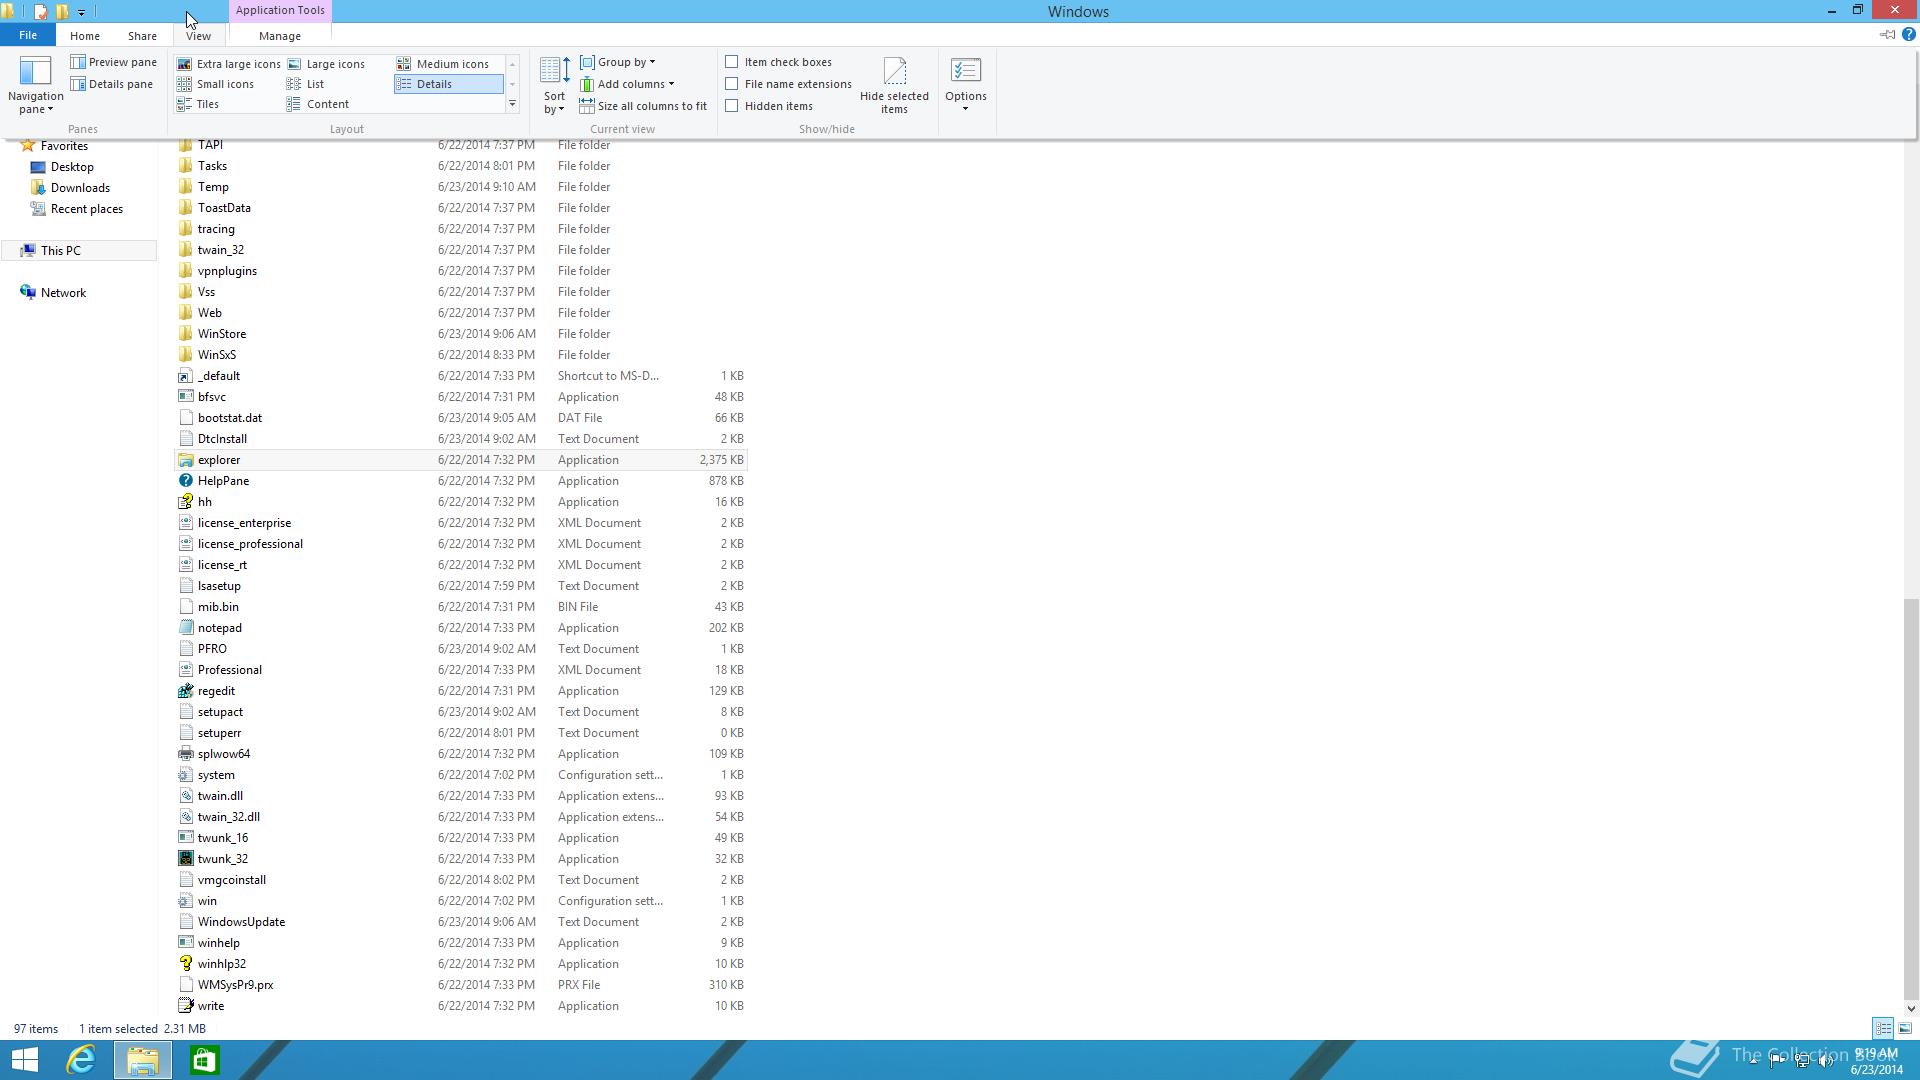1920x1080 pixels.
Task: Select the WinSxS folder icon
Action: pos(185,355)
